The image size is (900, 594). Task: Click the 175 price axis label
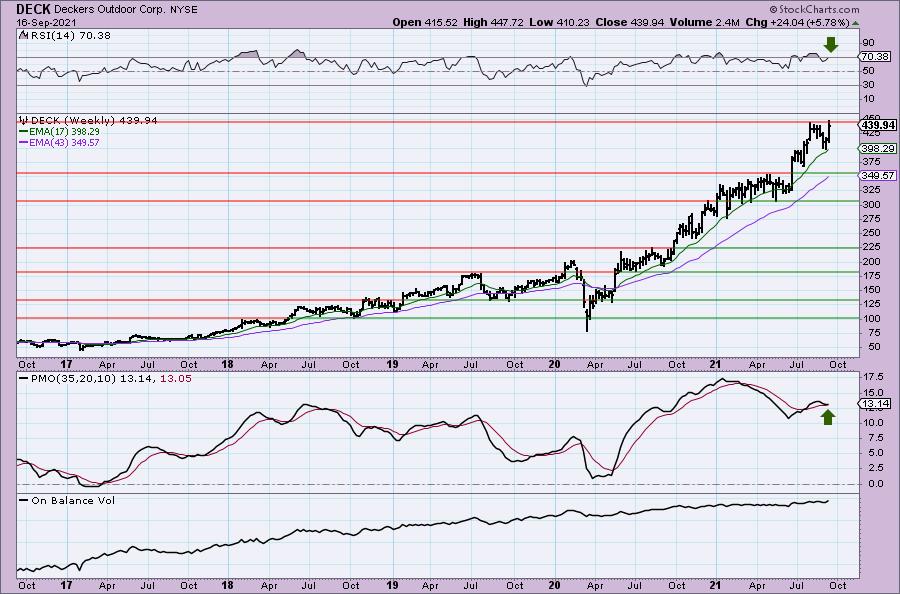(x=871, y=275)
